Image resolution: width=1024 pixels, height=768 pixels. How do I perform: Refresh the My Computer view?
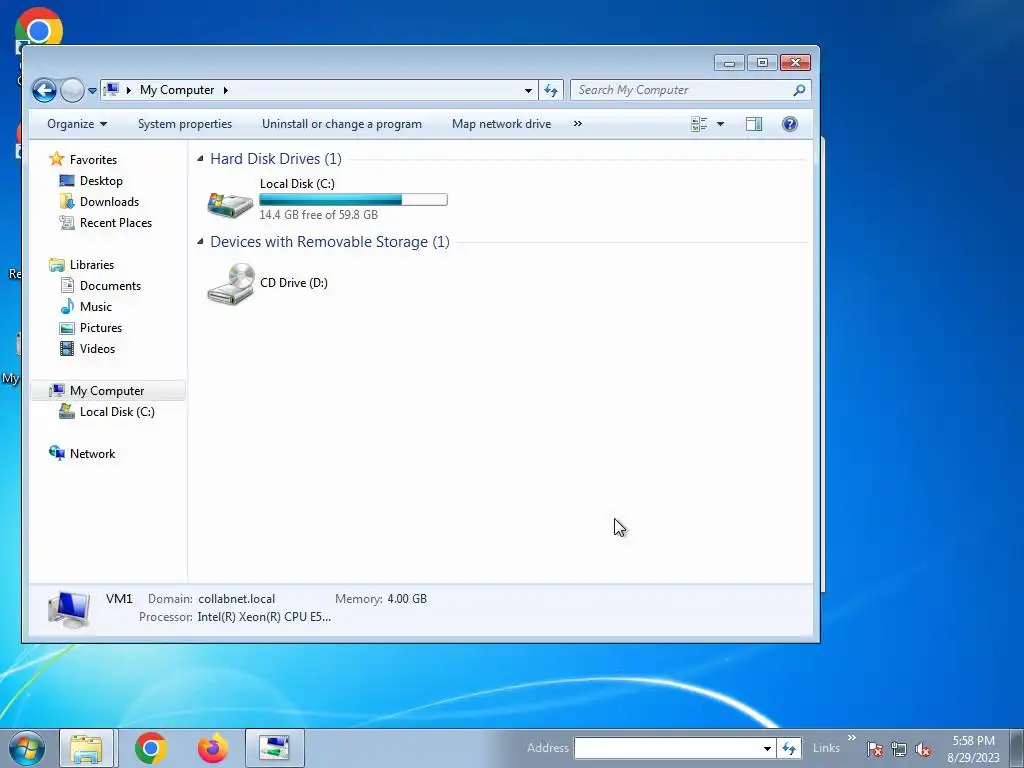551,90
